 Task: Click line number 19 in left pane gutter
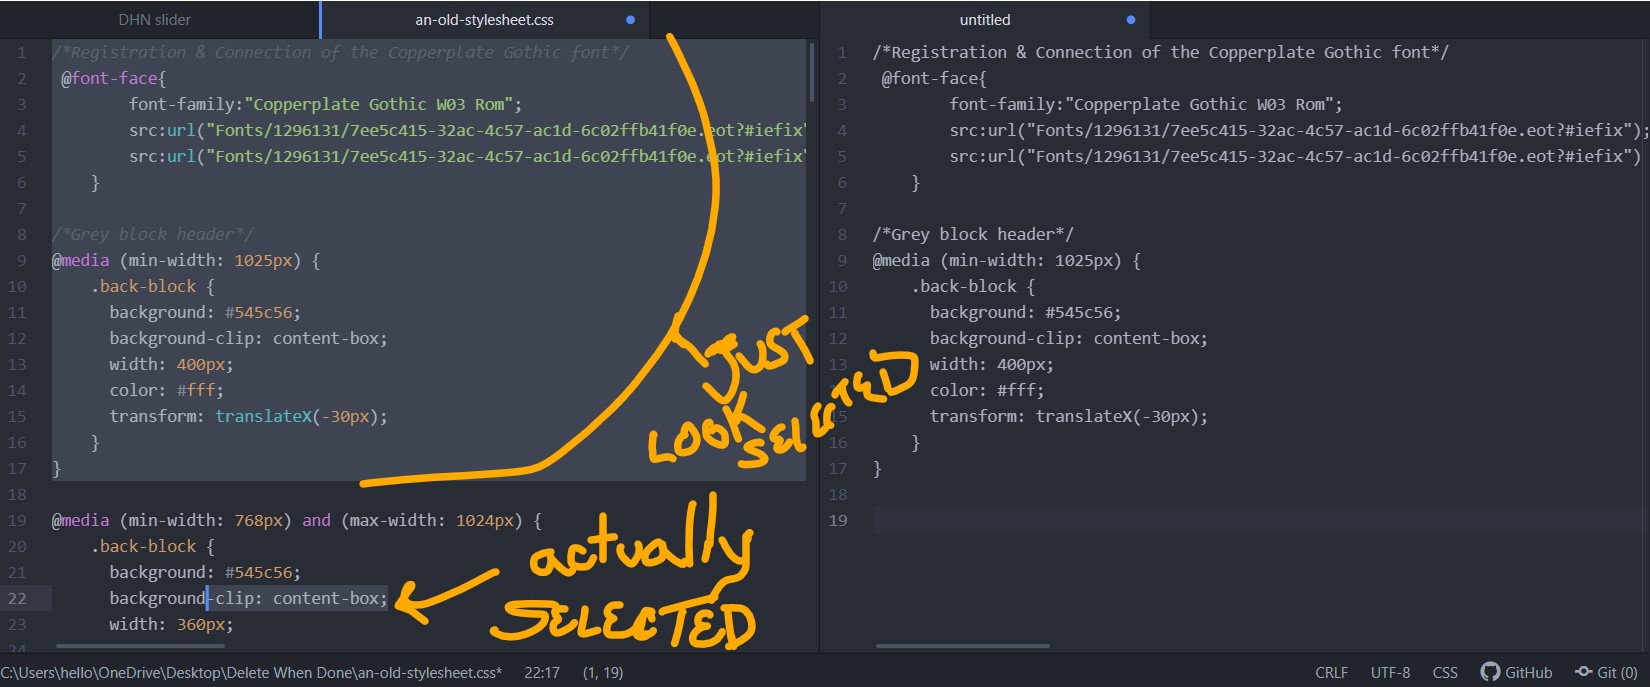coord(17,520)
